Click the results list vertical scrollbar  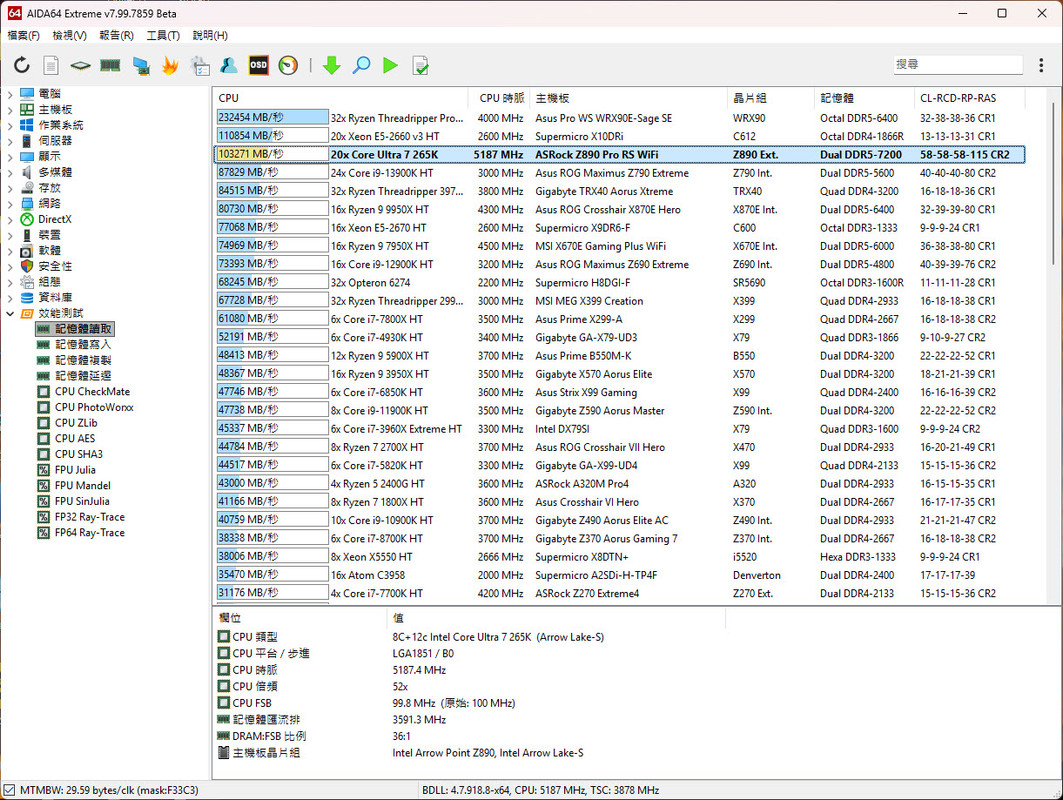1053,183
